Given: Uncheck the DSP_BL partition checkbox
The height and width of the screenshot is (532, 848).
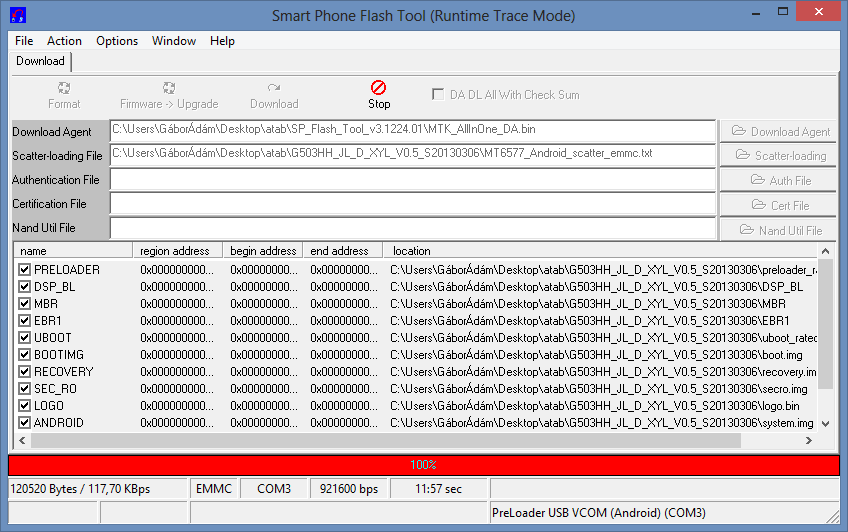Looking at the screenshot, I should (24, 287).
